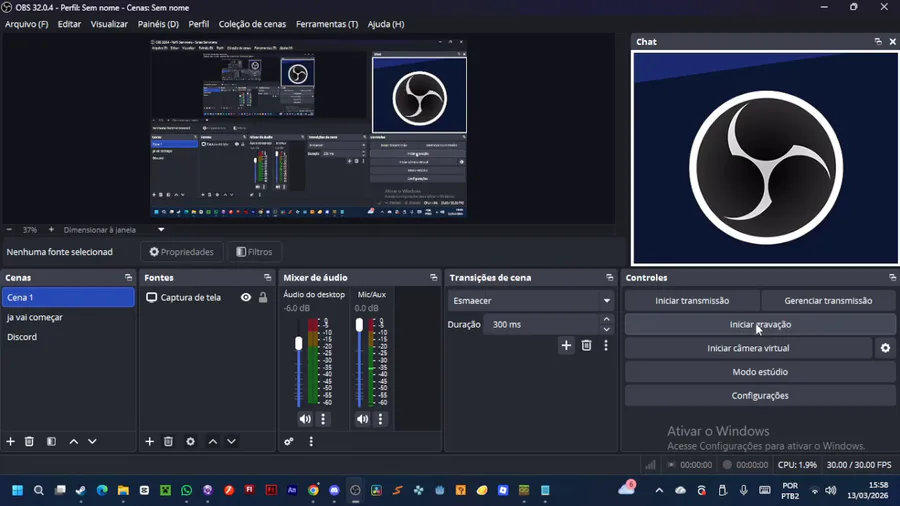Click the Duração 300 ms field

542,324
